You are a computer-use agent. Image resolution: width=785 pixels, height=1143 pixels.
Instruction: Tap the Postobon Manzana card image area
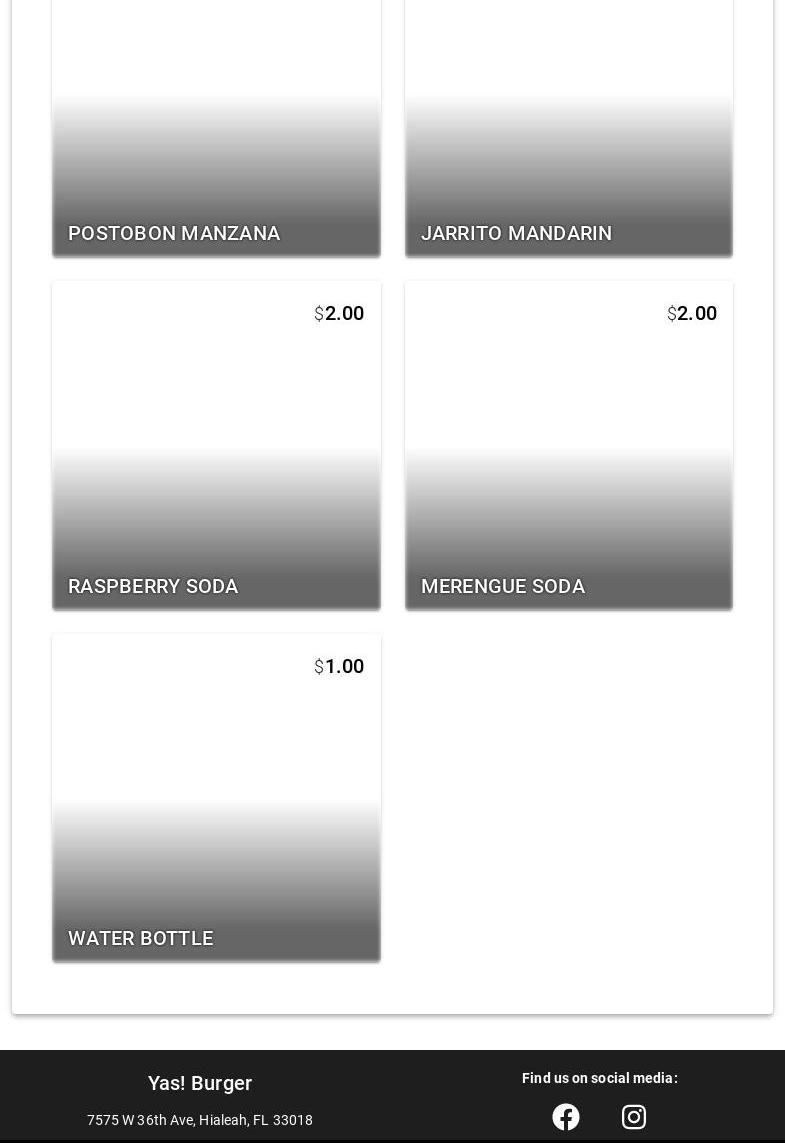(216, 100)
